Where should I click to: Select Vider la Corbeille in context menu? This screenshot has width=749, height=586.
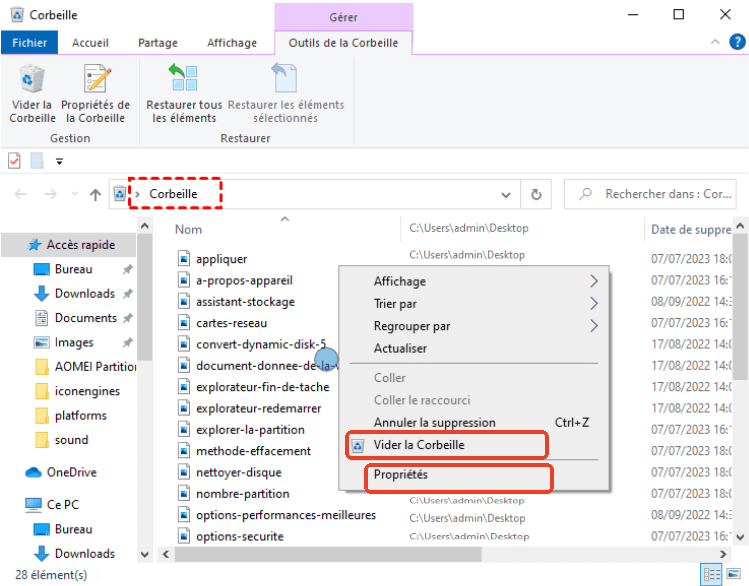tap(419, 445)
